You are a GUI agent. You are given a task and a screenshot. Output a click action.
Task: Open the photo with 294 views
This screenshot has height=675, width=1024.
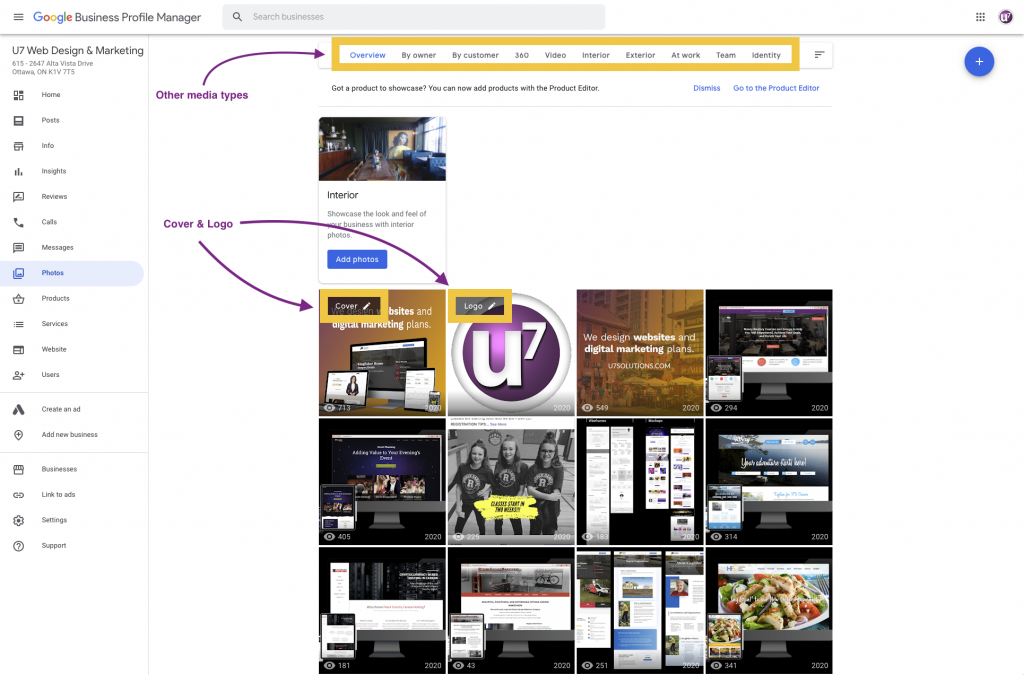click(x=769, y=353)
